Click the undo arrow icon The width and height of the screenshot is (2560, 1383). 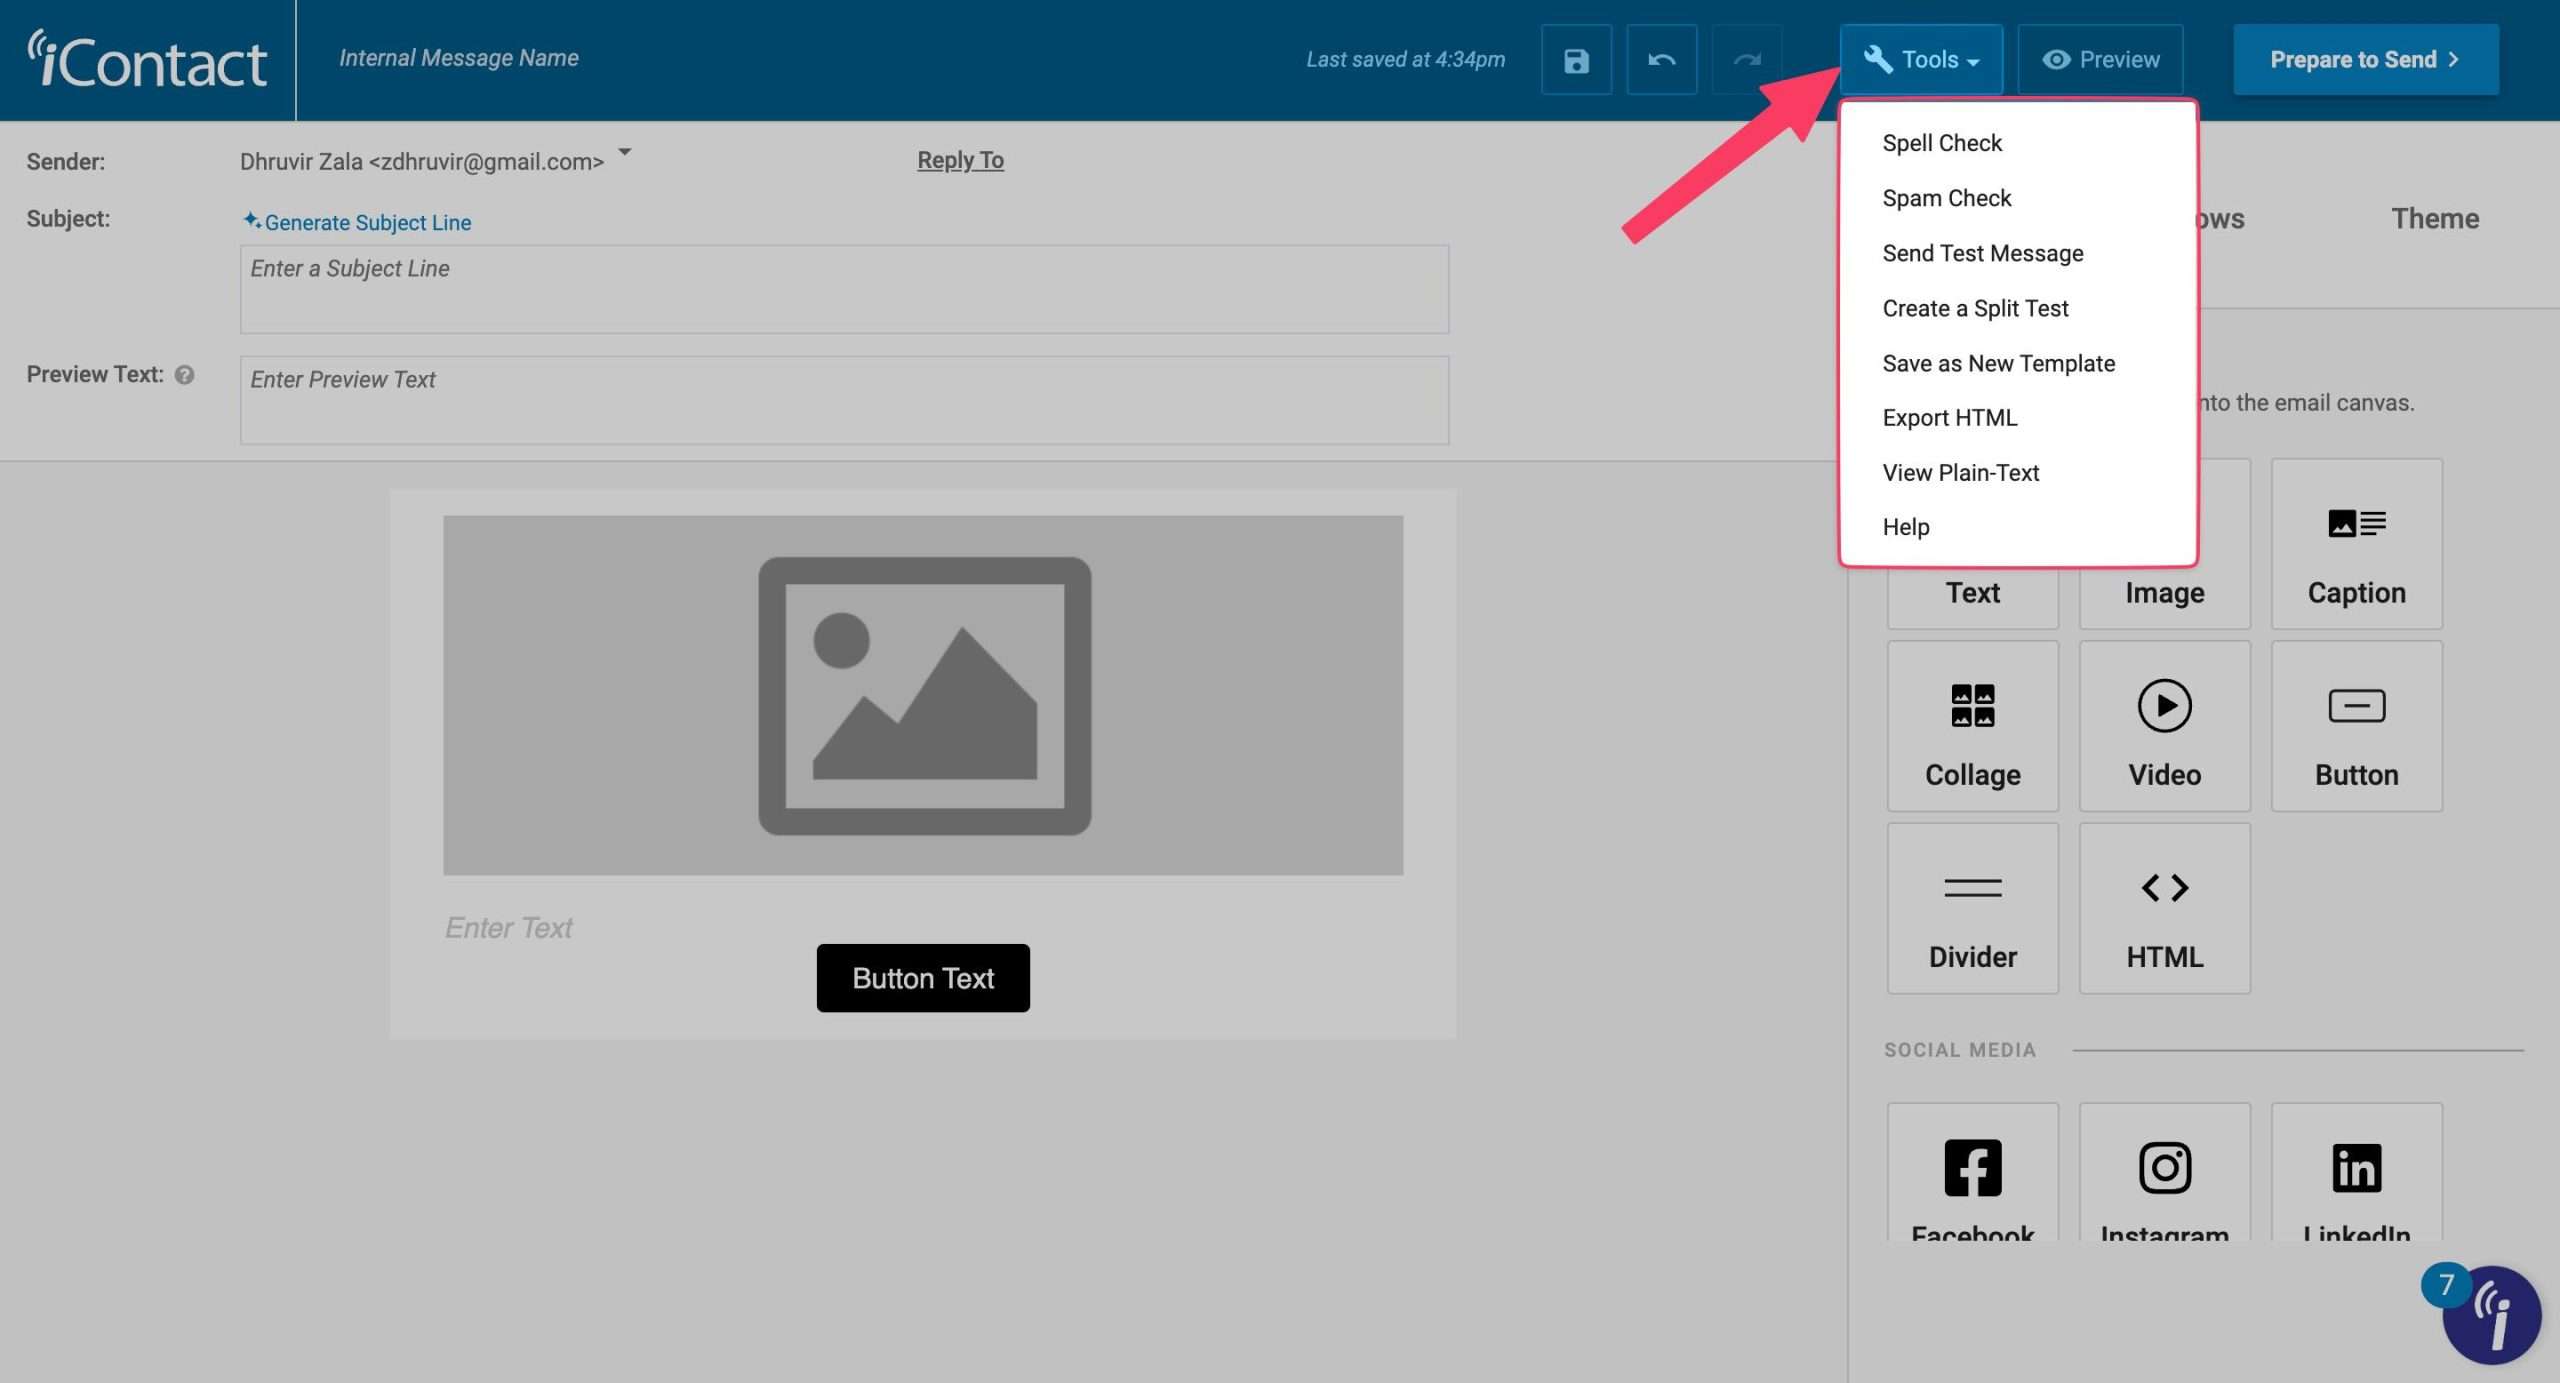pos(1660,59)
